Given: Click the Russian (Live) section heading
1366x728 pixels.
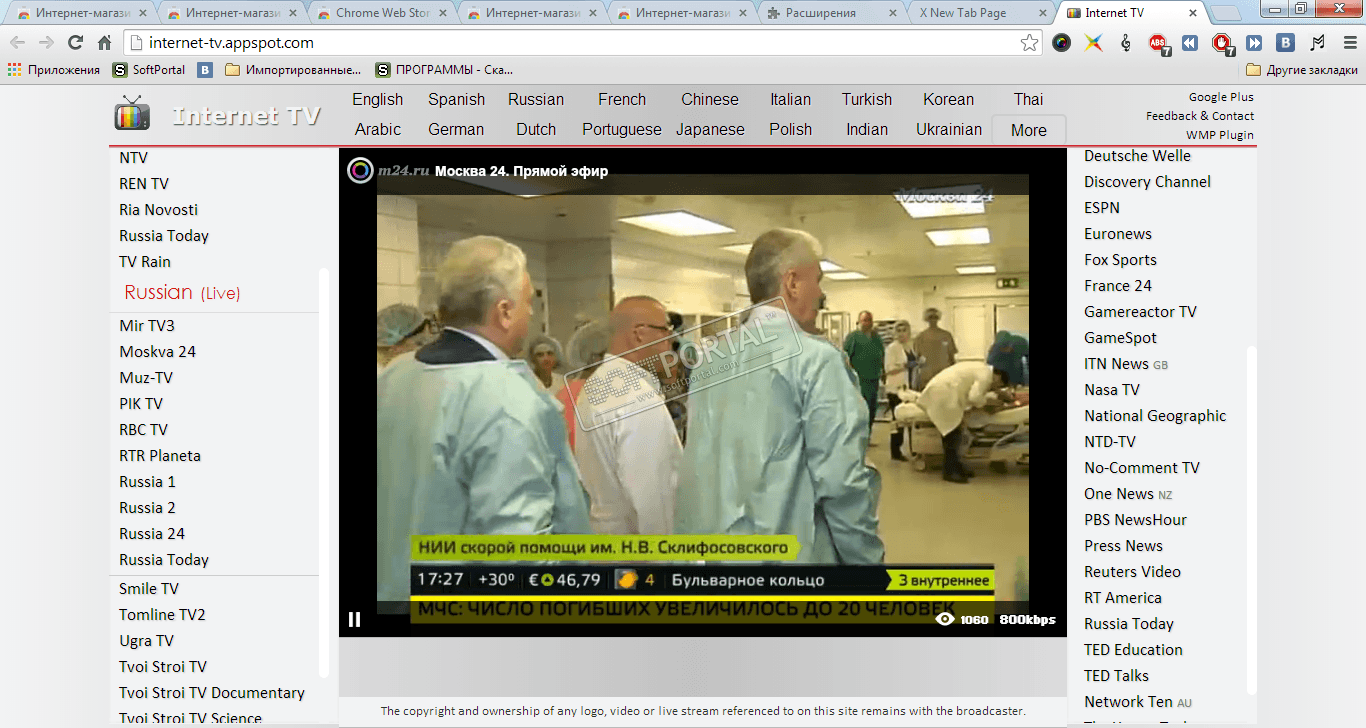Looking at the screenshot, I should tap(182, 293).
